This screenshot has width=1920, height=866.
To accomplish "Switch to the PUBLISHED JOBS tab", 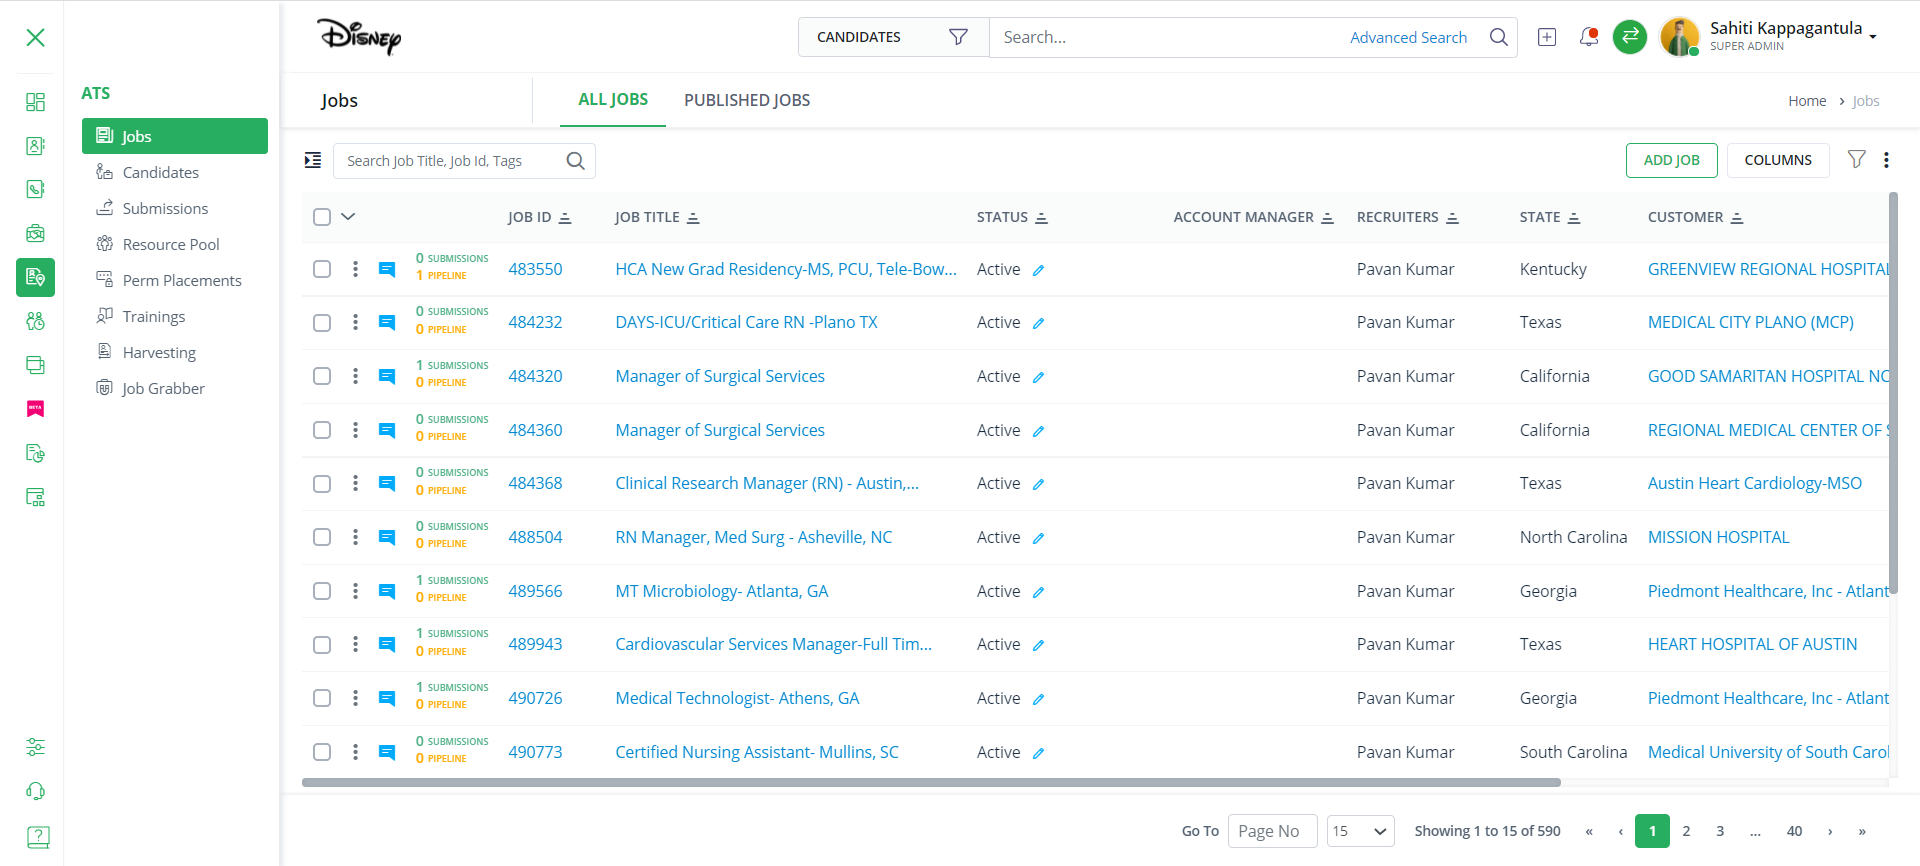I will [747, 100].
